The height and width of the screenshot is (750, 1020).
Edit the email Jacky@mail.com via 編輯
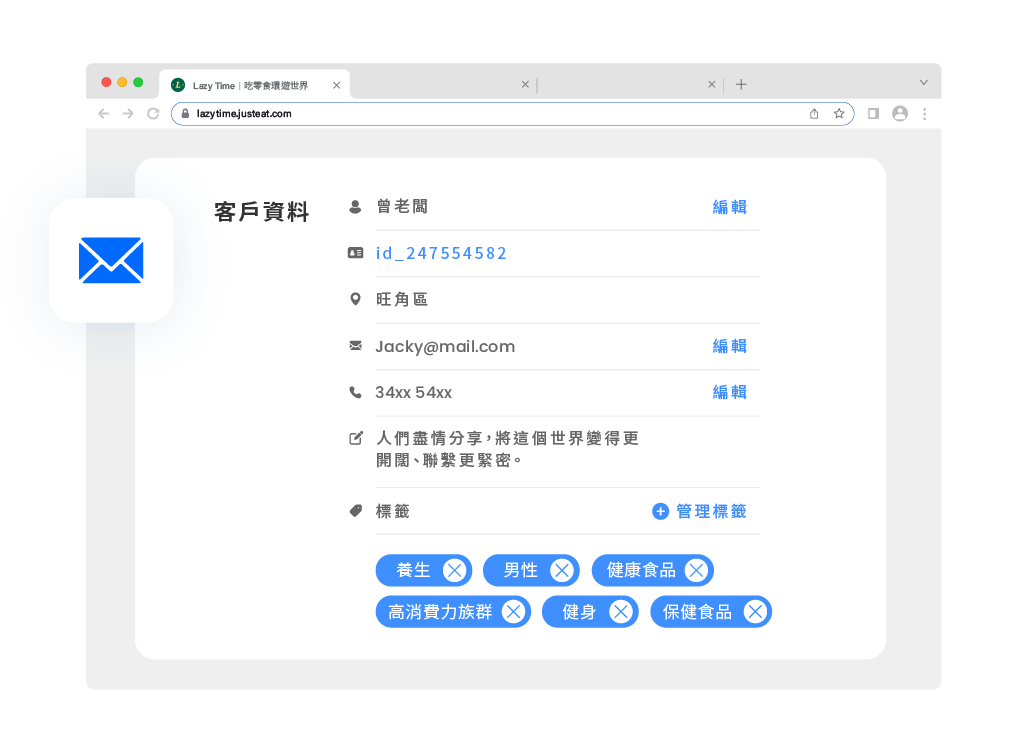[x=729, y=346]
